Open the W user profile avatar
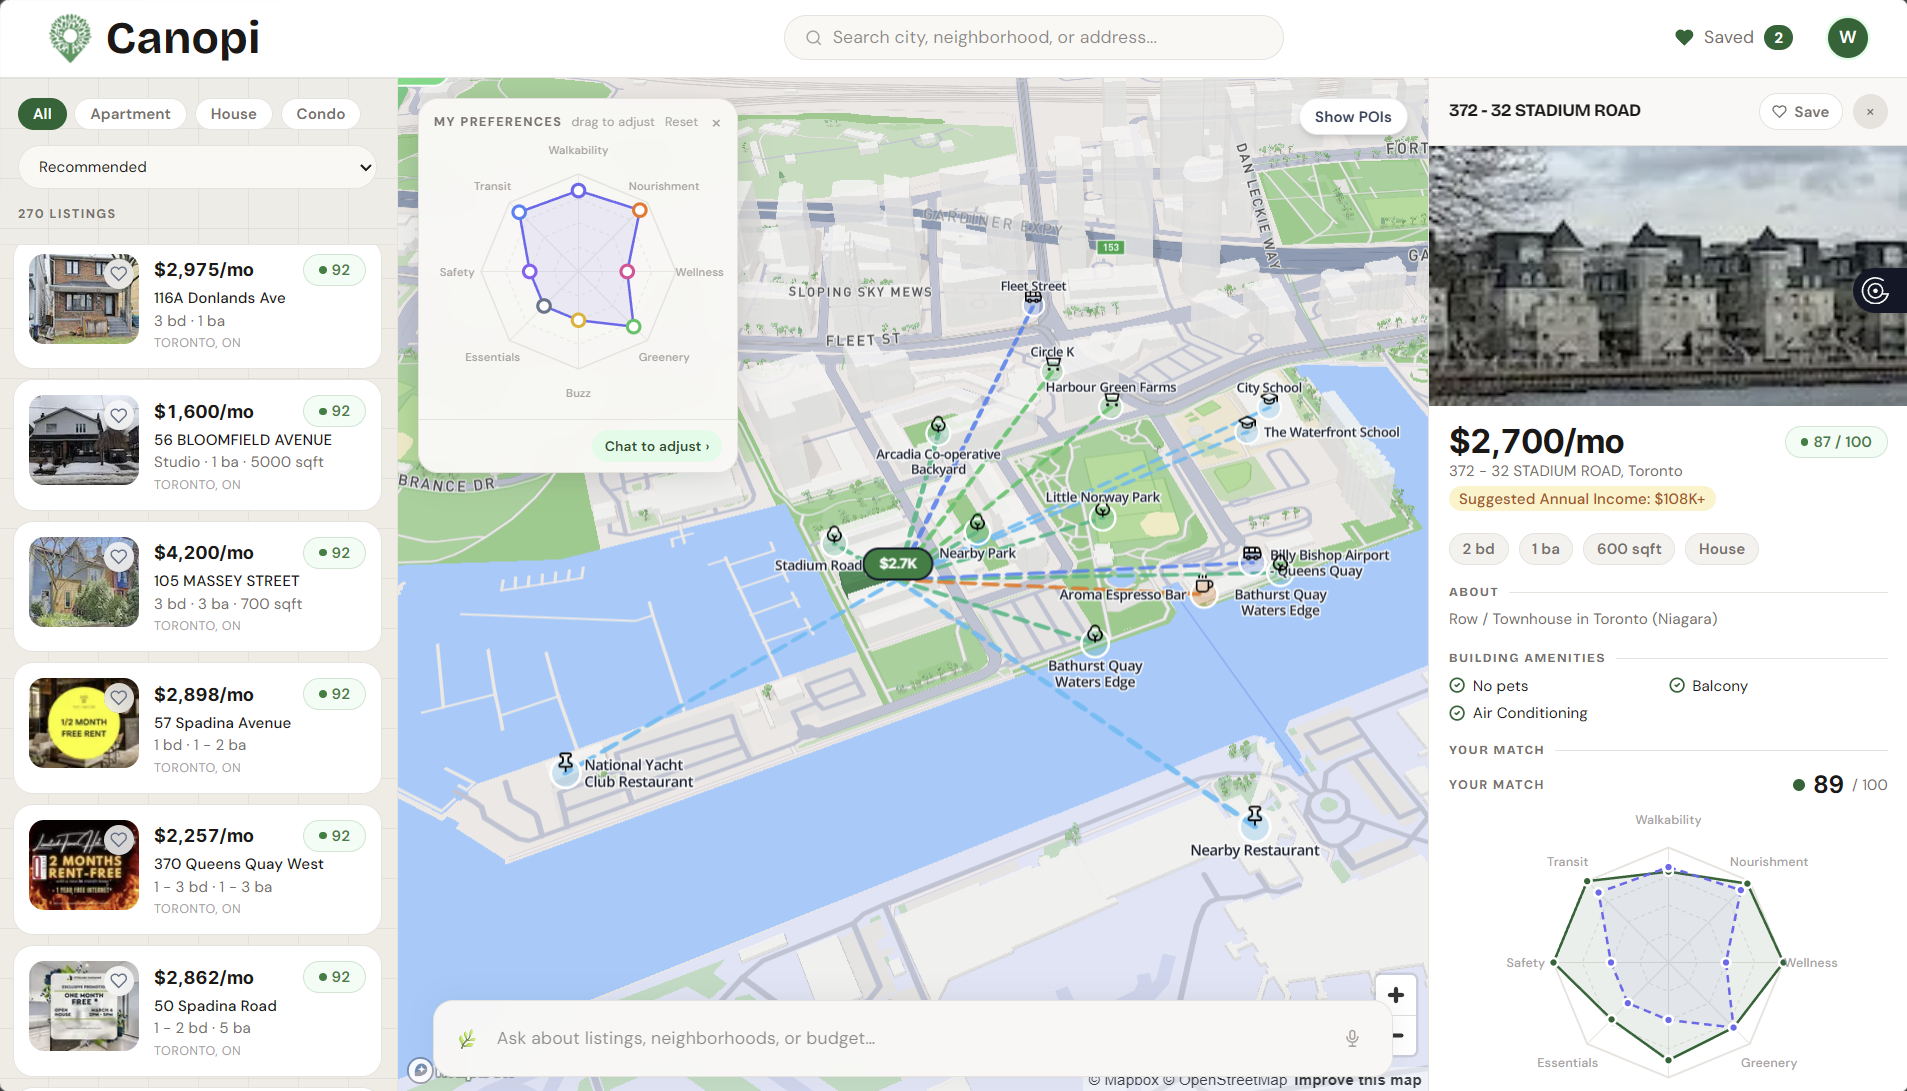The width and height of the screenshot is (1907, 1091). tap(1847, 38)
